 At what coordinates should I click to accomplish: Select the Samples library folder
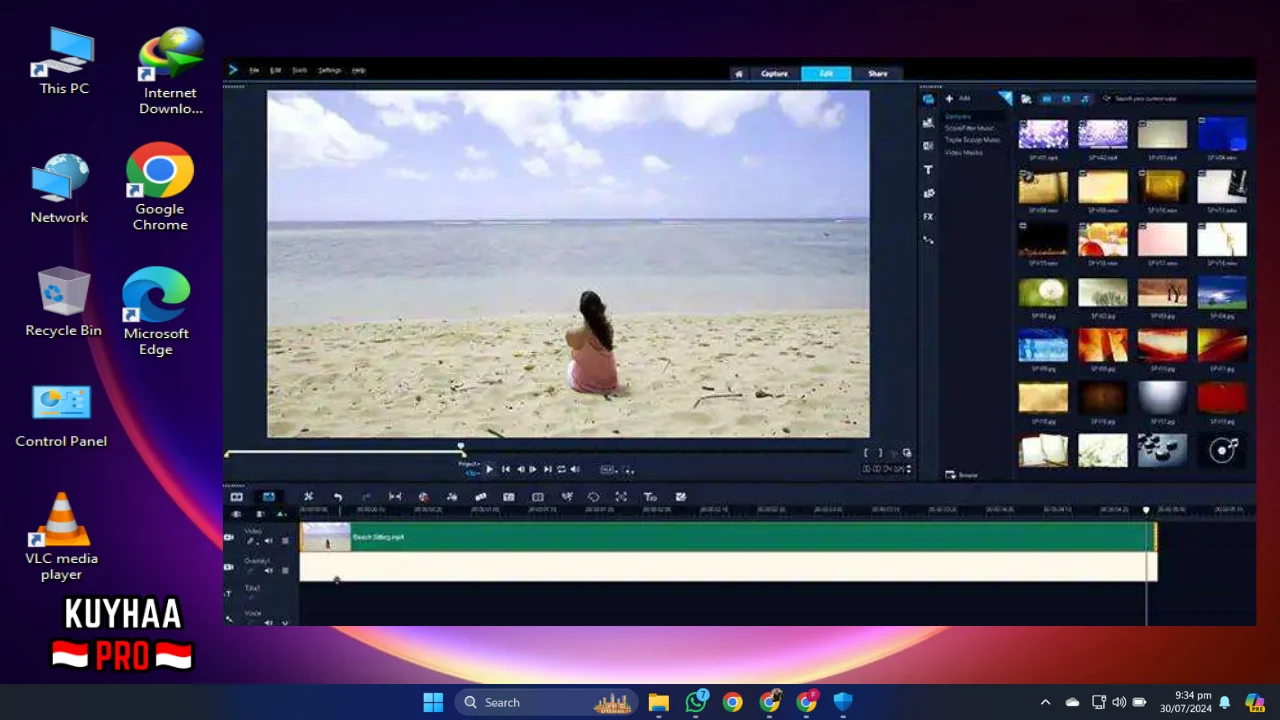tap(958, 117)
